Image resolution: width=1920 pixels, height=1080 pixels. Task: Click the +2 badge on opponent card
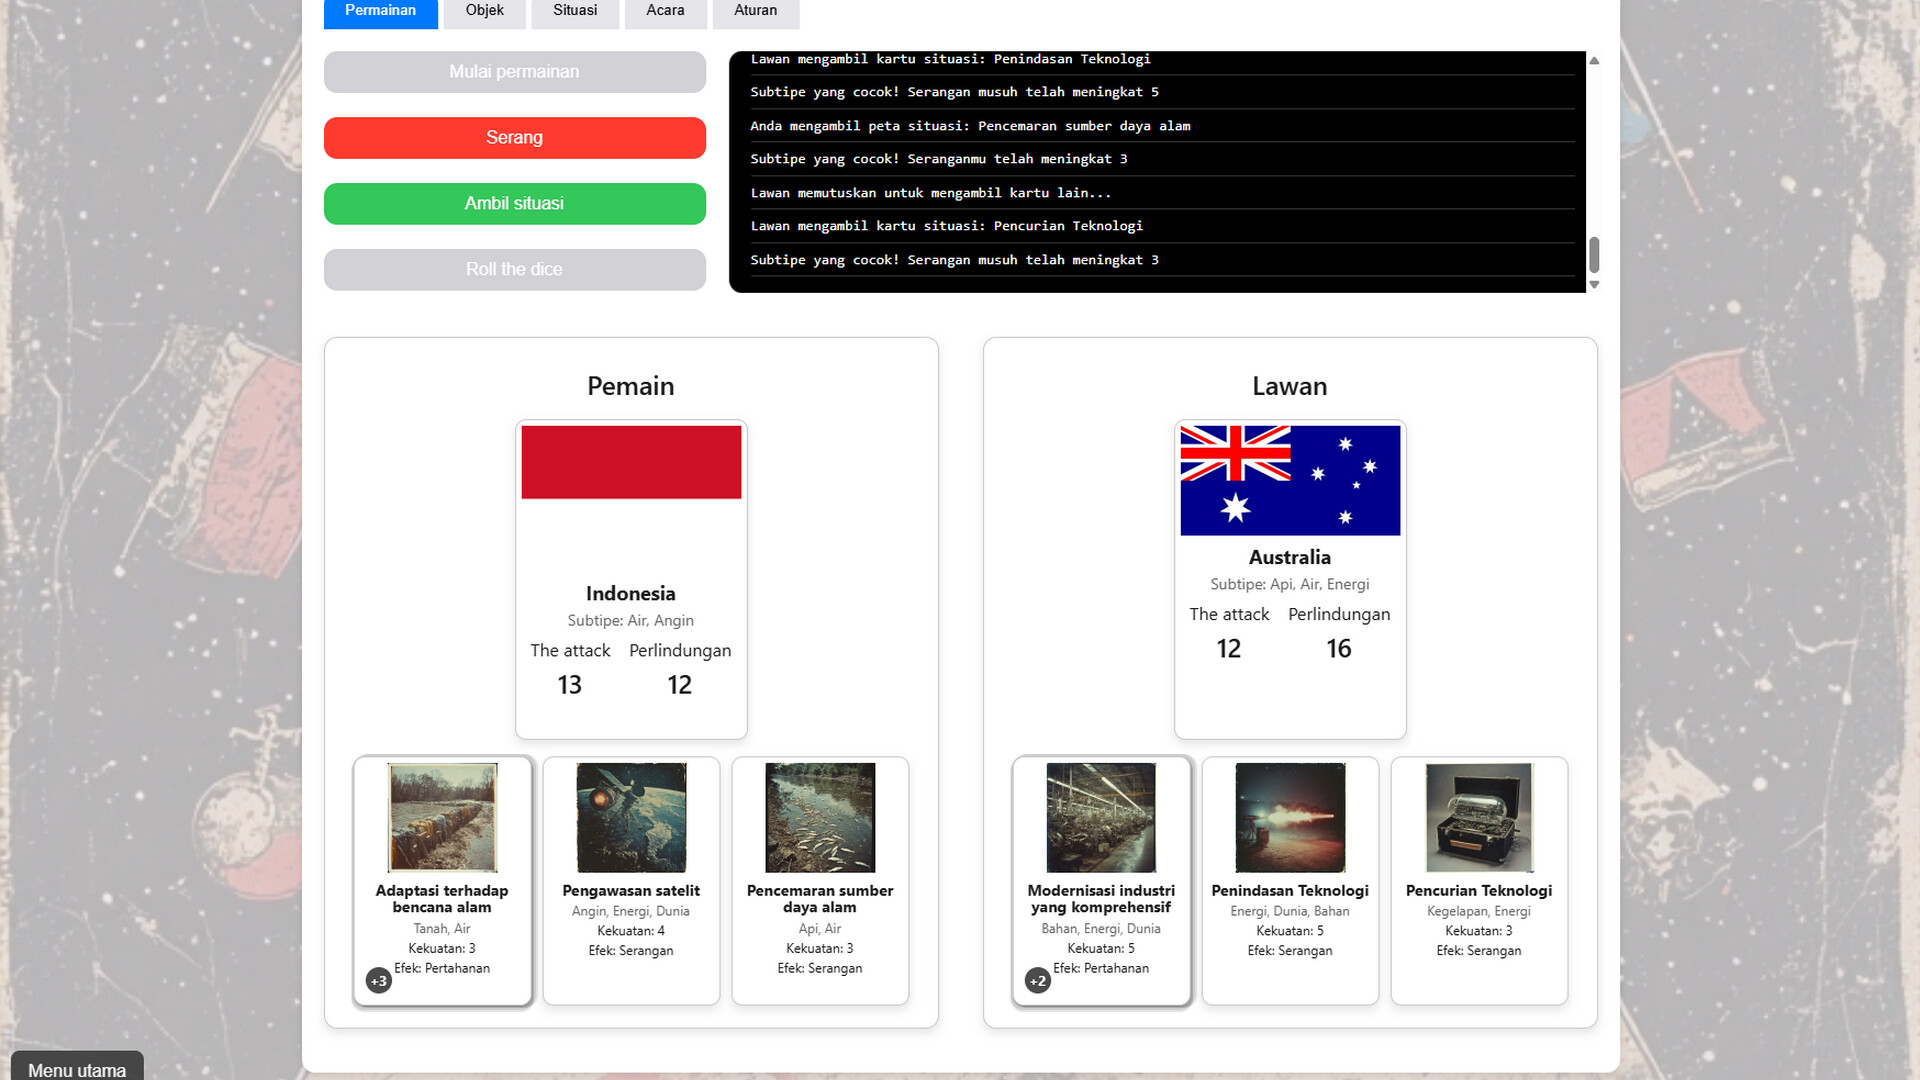1038,981
